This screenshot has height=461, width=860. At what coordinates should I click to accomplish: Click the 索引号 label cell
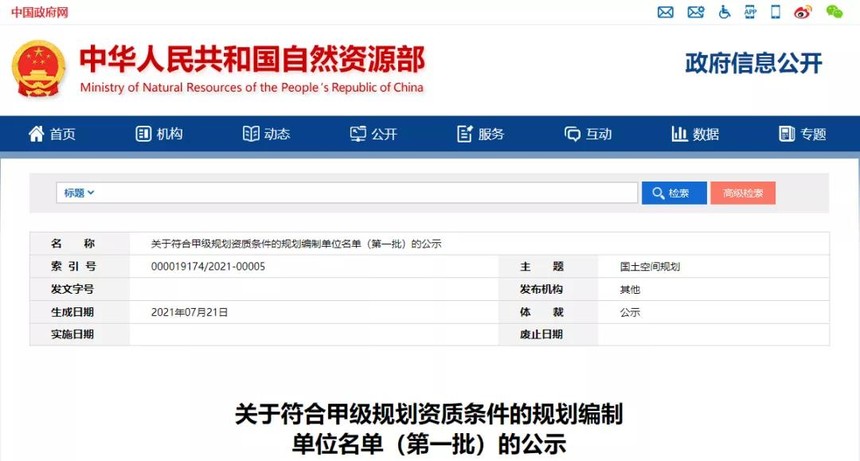point(80,266)
